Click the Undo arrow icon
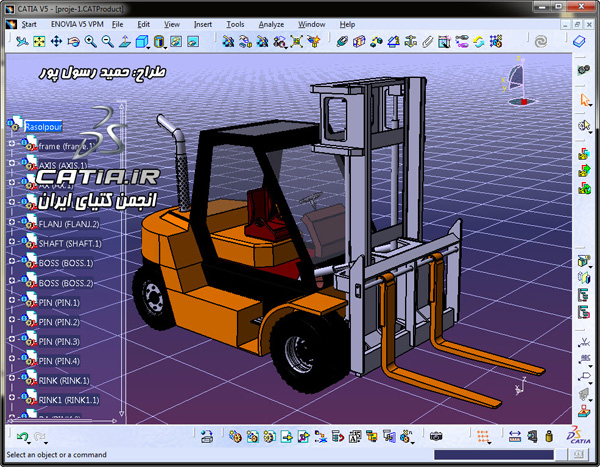 tap(22, 436)
